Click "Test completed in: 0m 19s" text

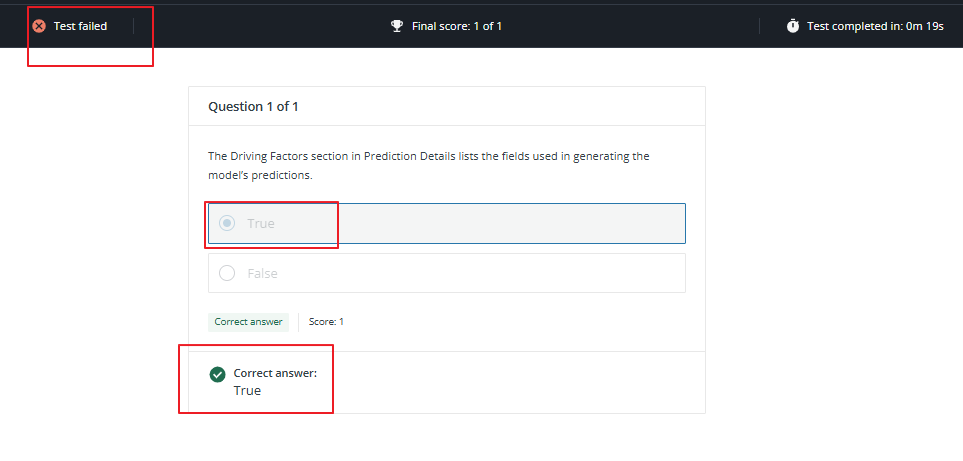[875, 26]
